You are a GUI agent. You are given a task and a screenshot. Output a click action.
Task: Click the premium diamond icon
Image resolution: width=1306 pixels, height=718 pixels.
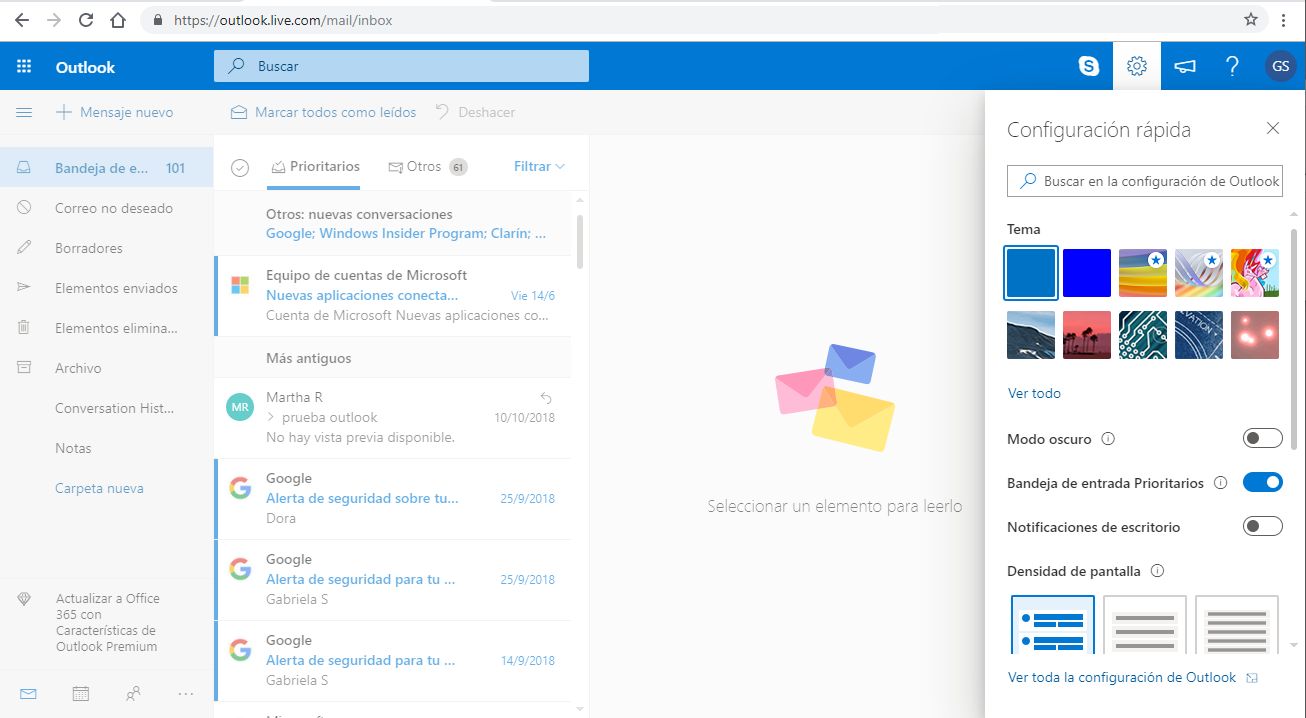(x=25, y=598)
